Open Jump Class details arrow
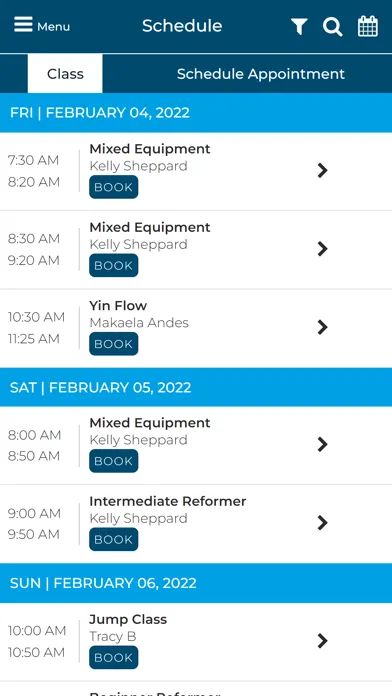Viewport: 392px width, 696px height. click(323, 641)
